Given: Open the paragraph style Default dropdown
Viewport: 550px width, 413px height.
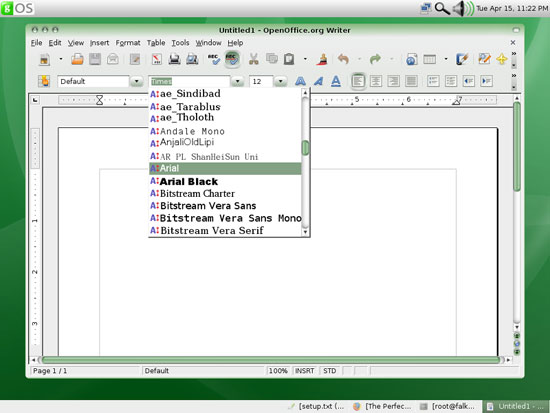Looking at the screenshot, I should [136, 81].
